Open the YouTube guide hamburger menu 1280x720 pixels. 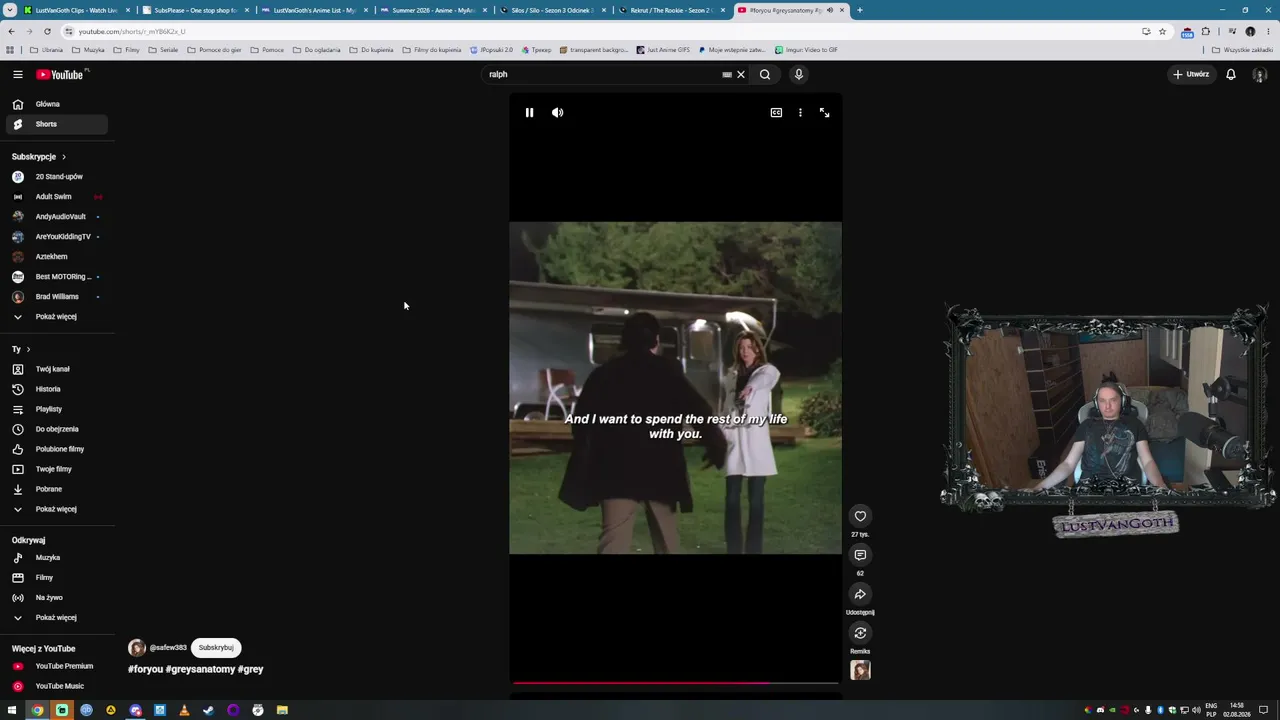17,74
